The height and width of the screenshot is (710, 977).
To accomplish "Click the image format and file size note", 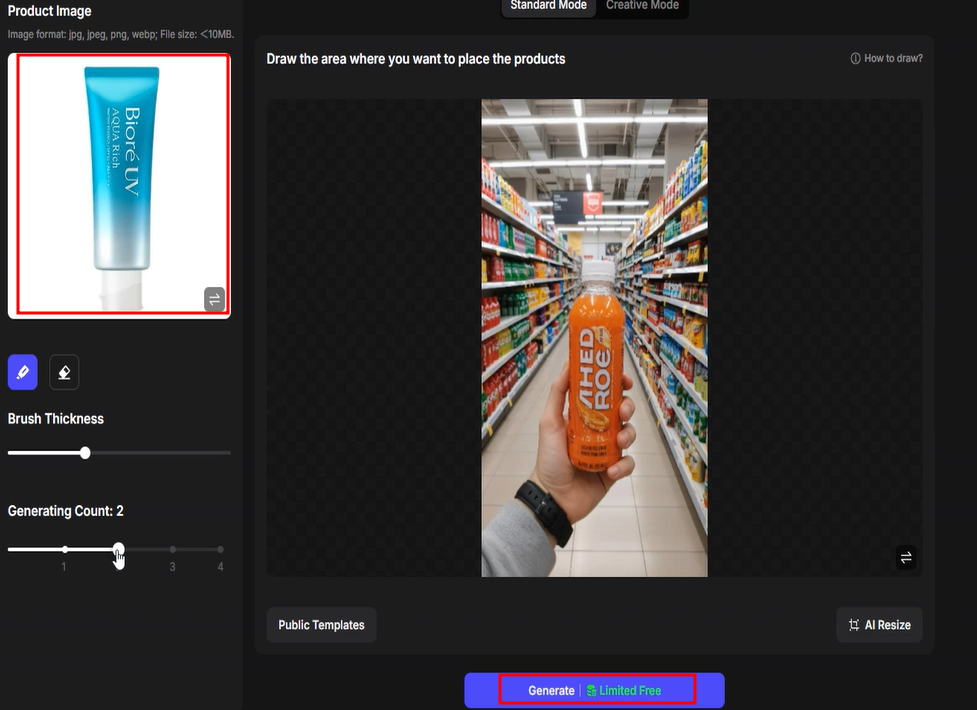I will click(121, 34).
